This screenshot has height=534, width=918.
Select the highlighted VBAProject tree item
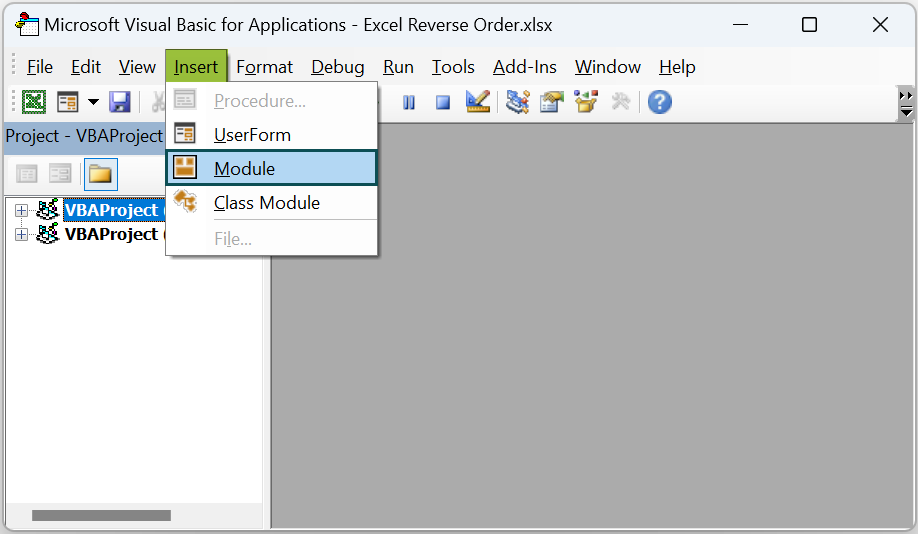pos(114,210)
